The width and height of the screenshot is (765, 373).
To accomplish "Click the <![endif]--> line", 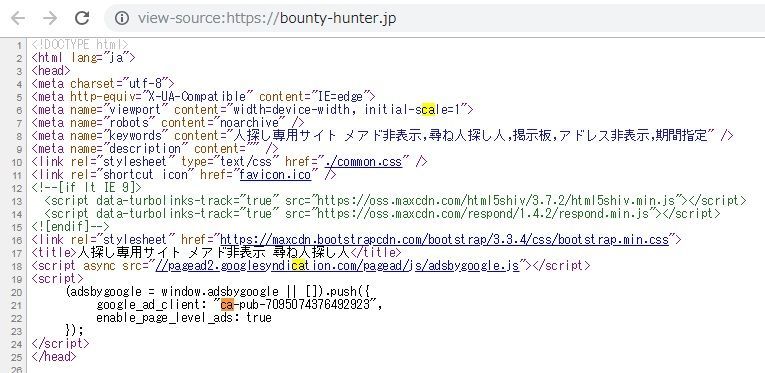I will (x=70, y=227).
